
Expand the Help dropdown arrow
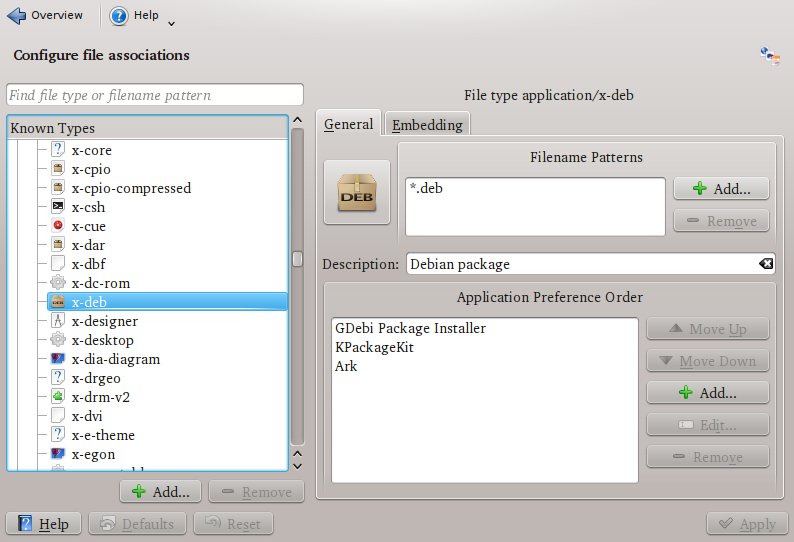pos(171,23)
